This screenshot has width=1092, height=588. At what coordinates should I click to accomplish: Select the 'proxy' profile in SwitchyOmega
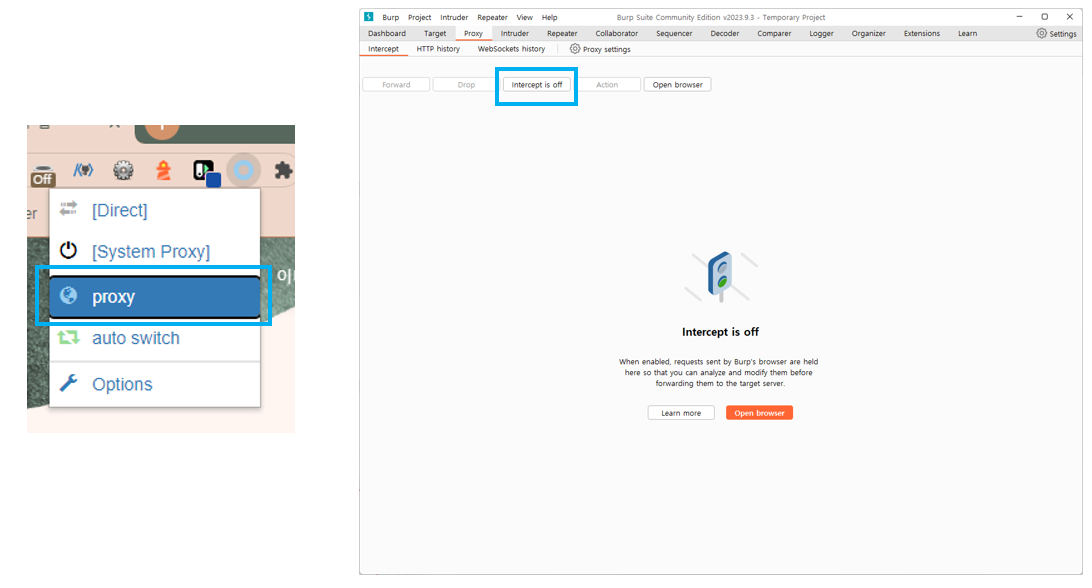pyautogui.click(x=155, y=297)
